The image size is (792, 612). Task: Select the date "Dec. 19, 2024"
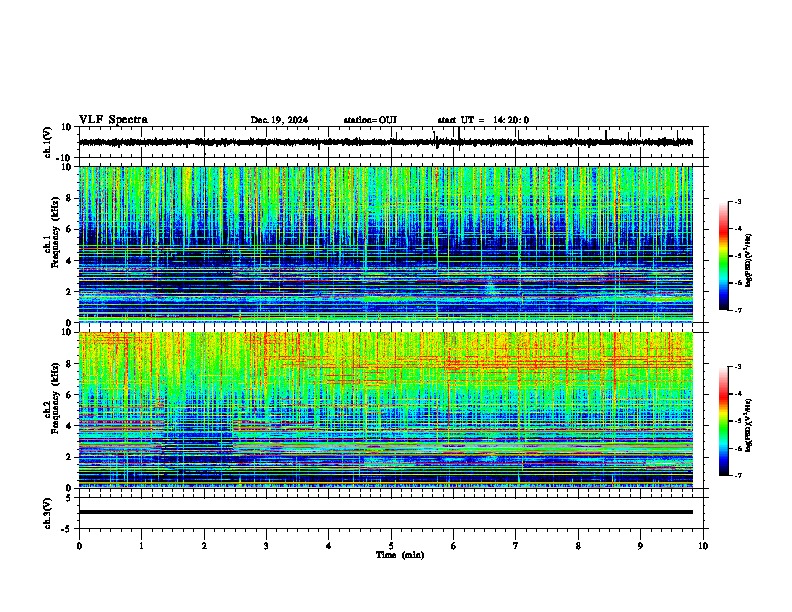[x=279, y=120]
